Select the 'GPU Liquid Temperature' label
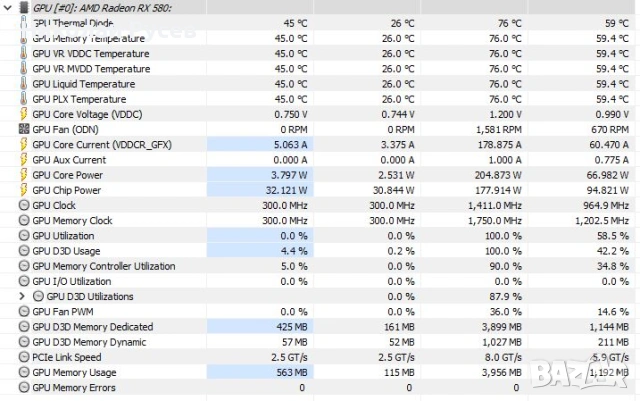The width and height of the screenshot is (640, 401). click(x=84, y=84)
